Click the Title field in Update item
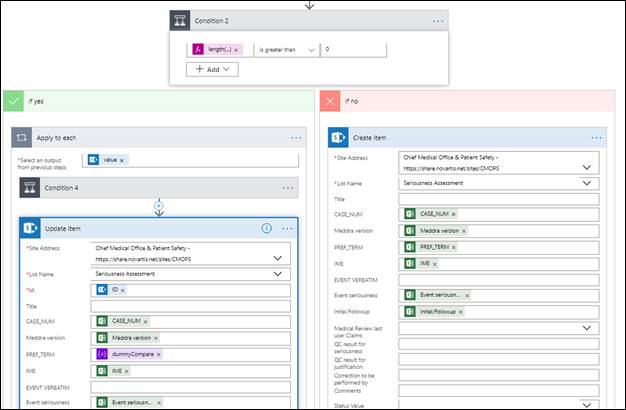 click(x=190, y=306)
